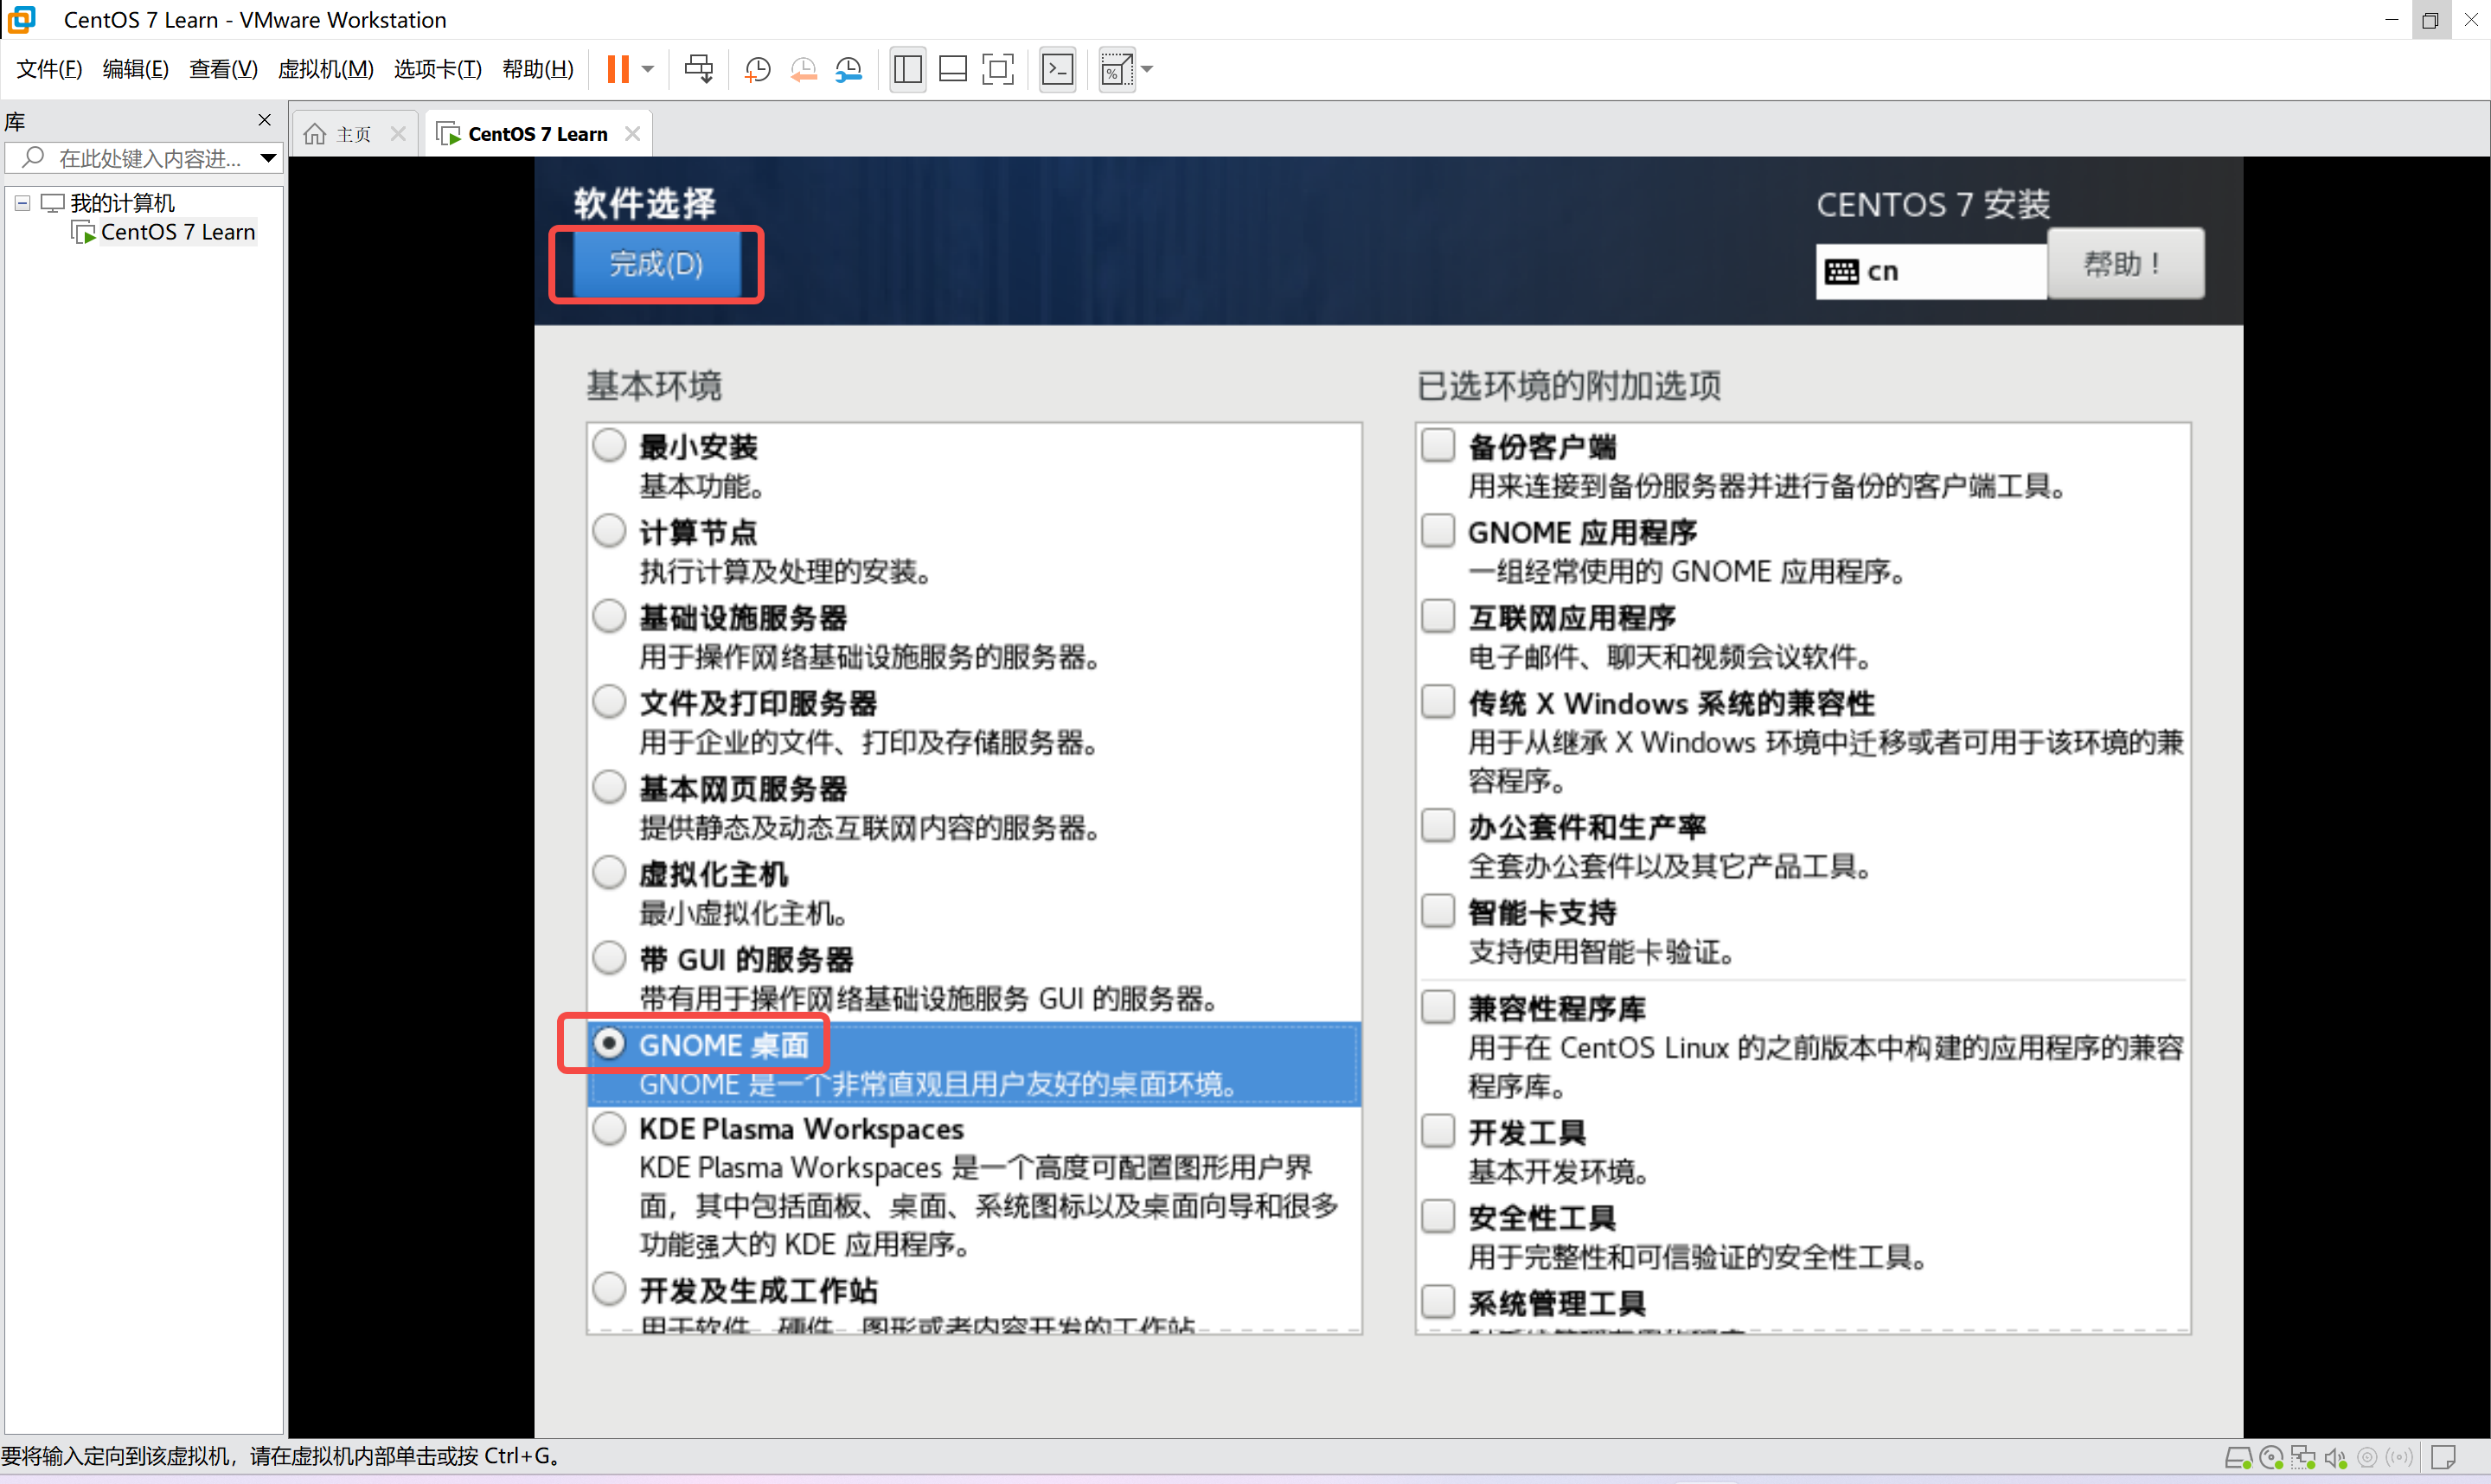Open the 文件(F) menu

pos(49,69)
